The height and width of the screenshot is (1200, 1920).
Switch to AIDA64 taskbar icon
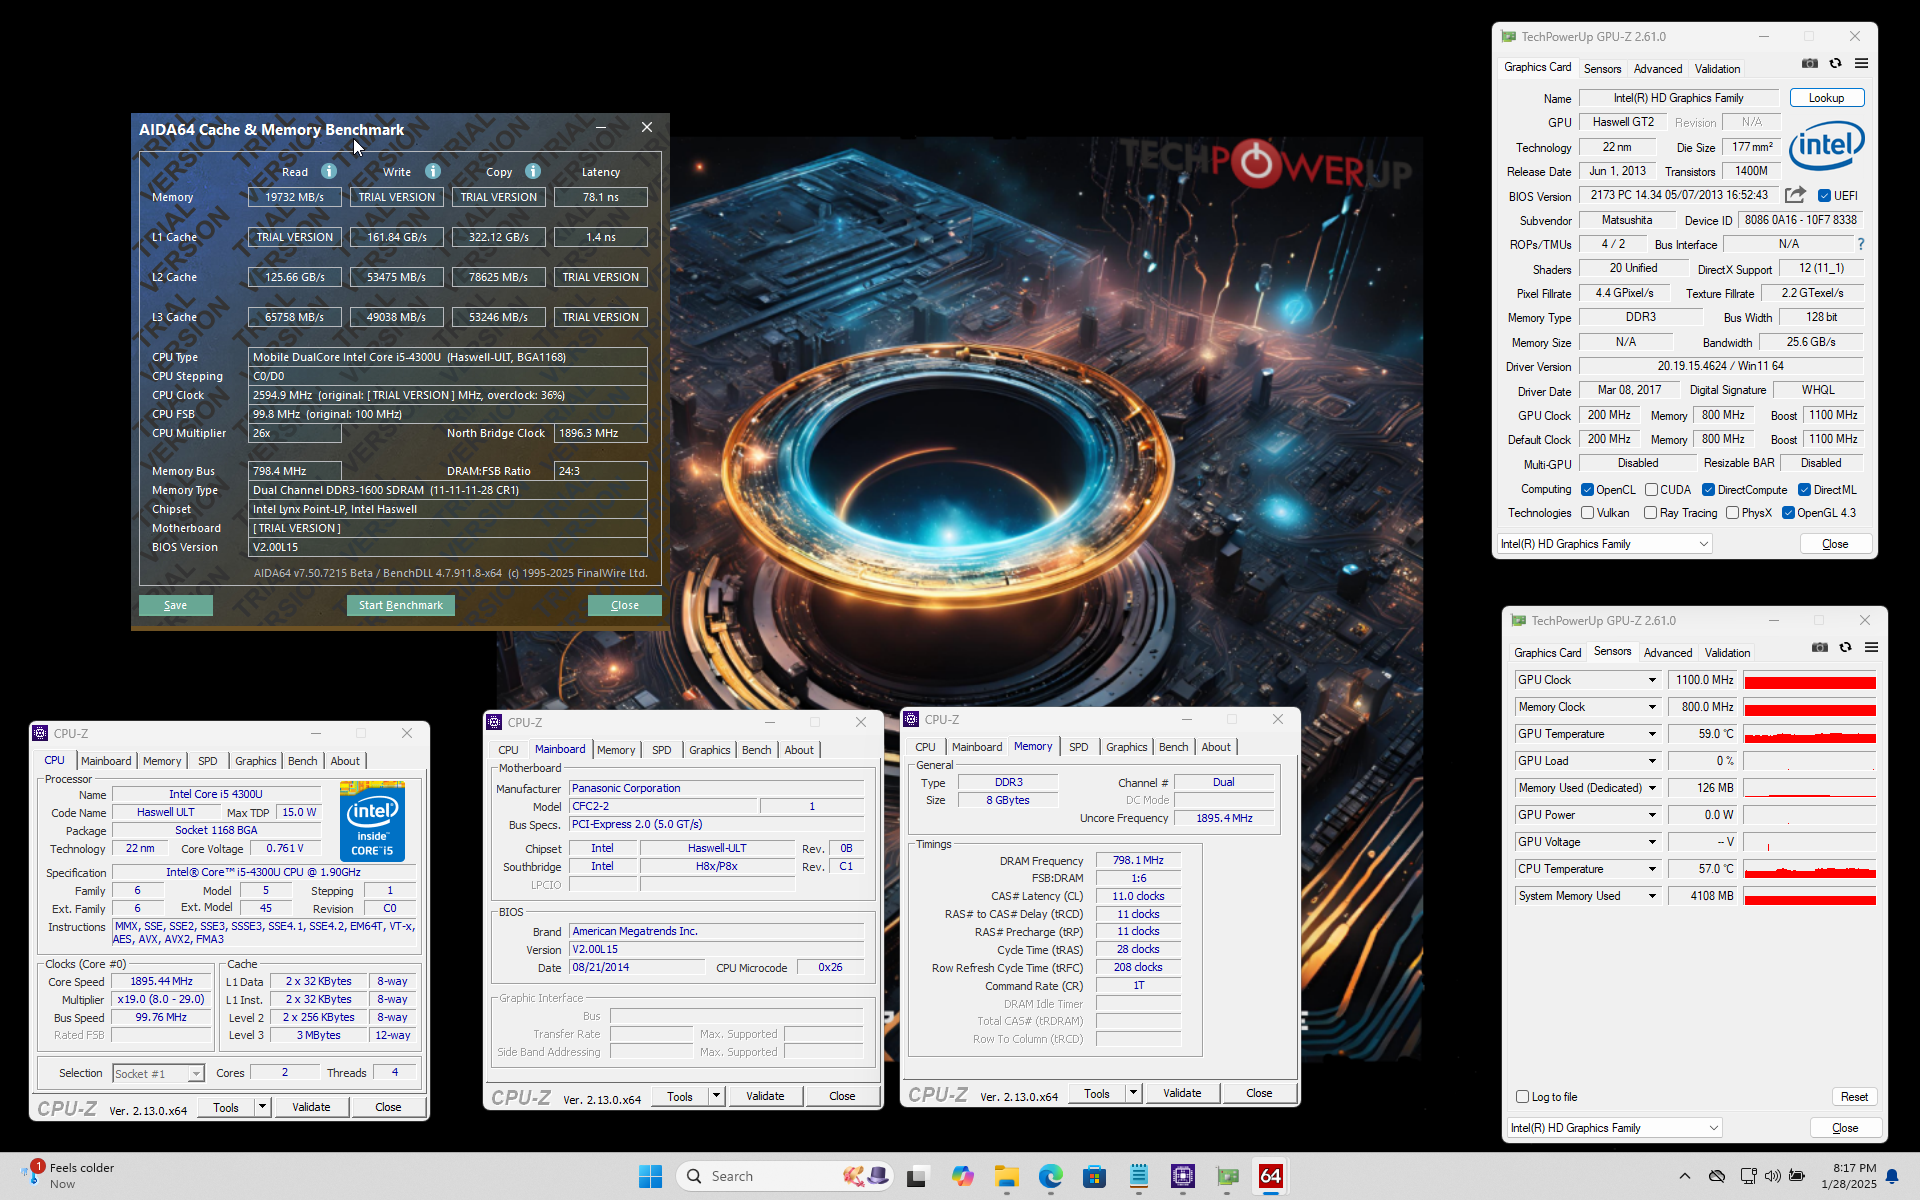pyautogui.click(x=1271, y=1176)
